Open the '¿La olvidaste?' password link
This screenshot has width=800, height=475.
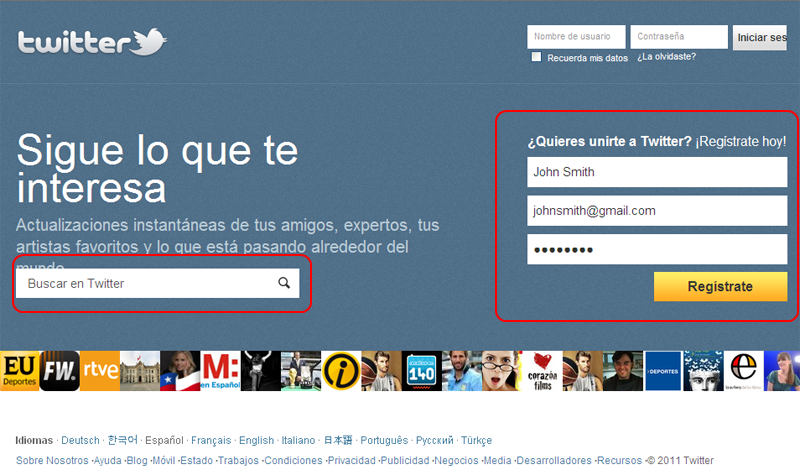(x=666, y=57)
